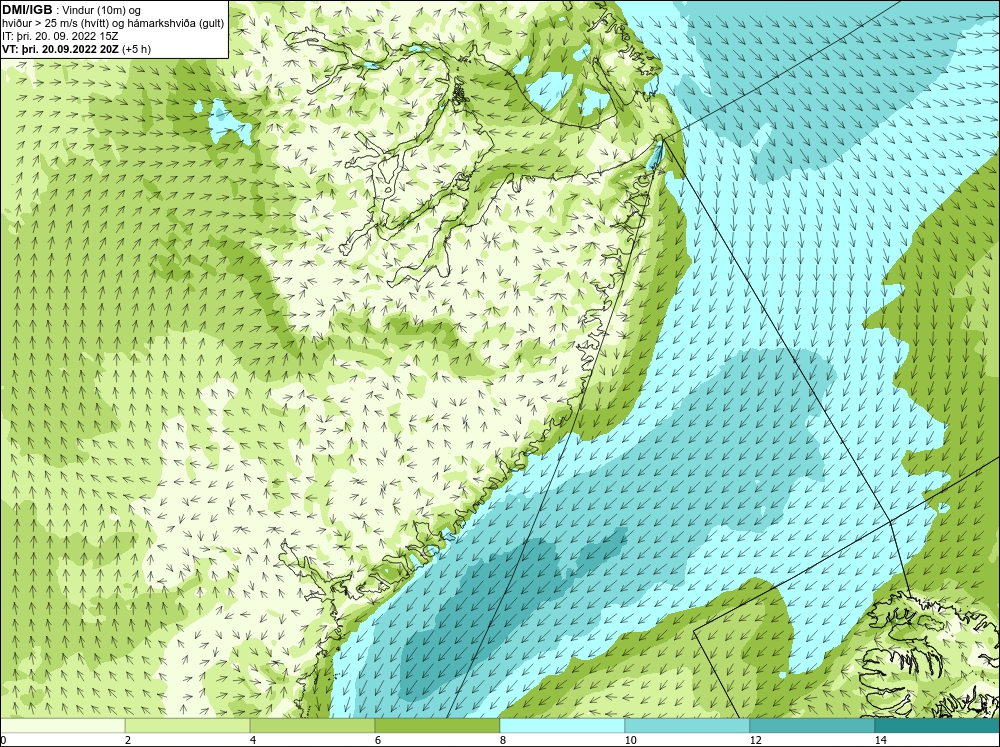Click the scale label '0'
Screen dimensions: 1000x747
[x=3, y=740]
